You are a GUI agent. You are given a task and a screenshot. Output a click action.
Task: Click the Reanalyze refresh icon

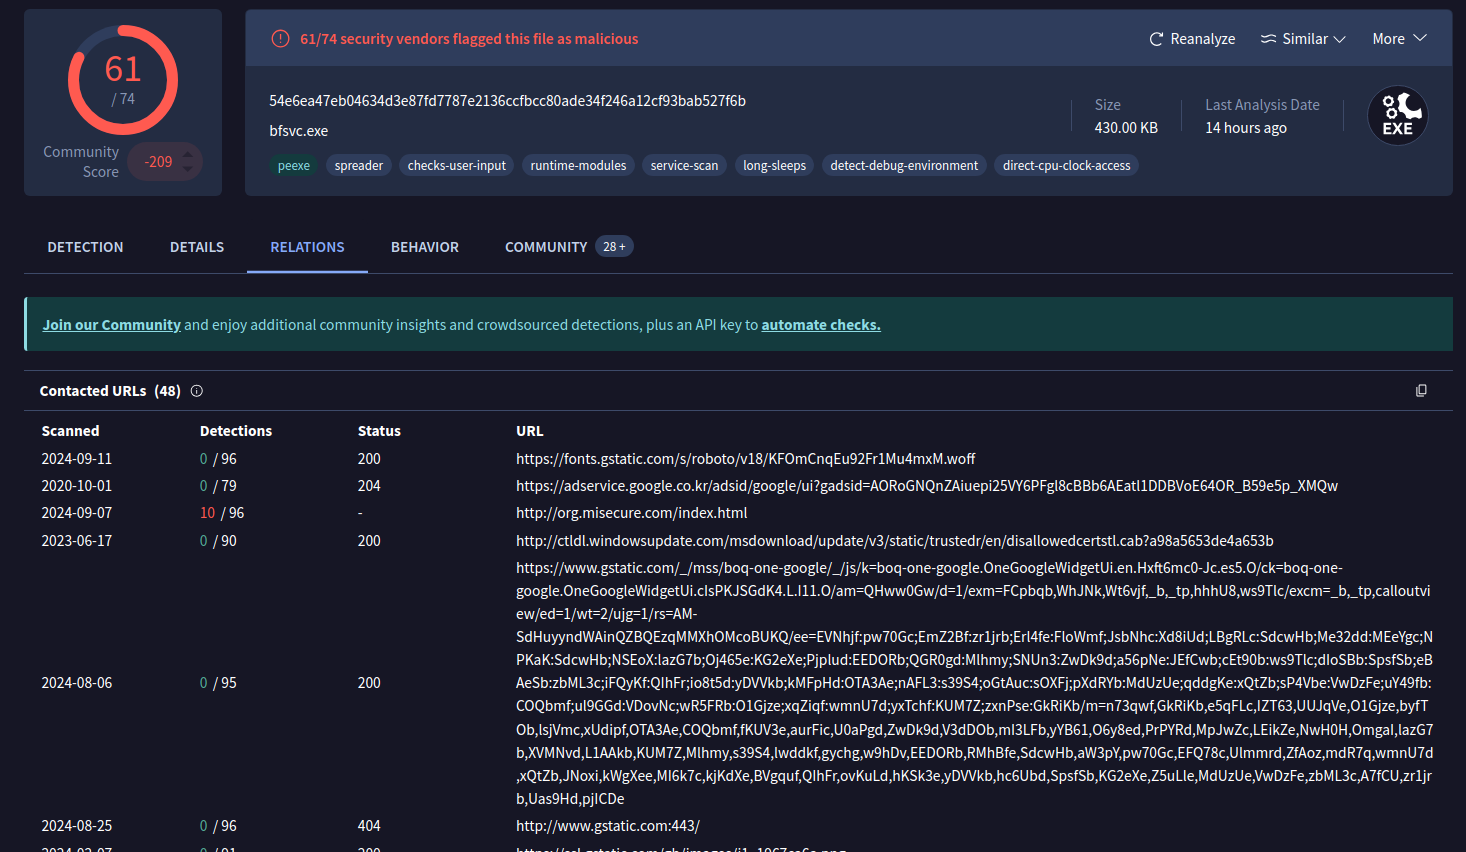(x=1156, y=39)
